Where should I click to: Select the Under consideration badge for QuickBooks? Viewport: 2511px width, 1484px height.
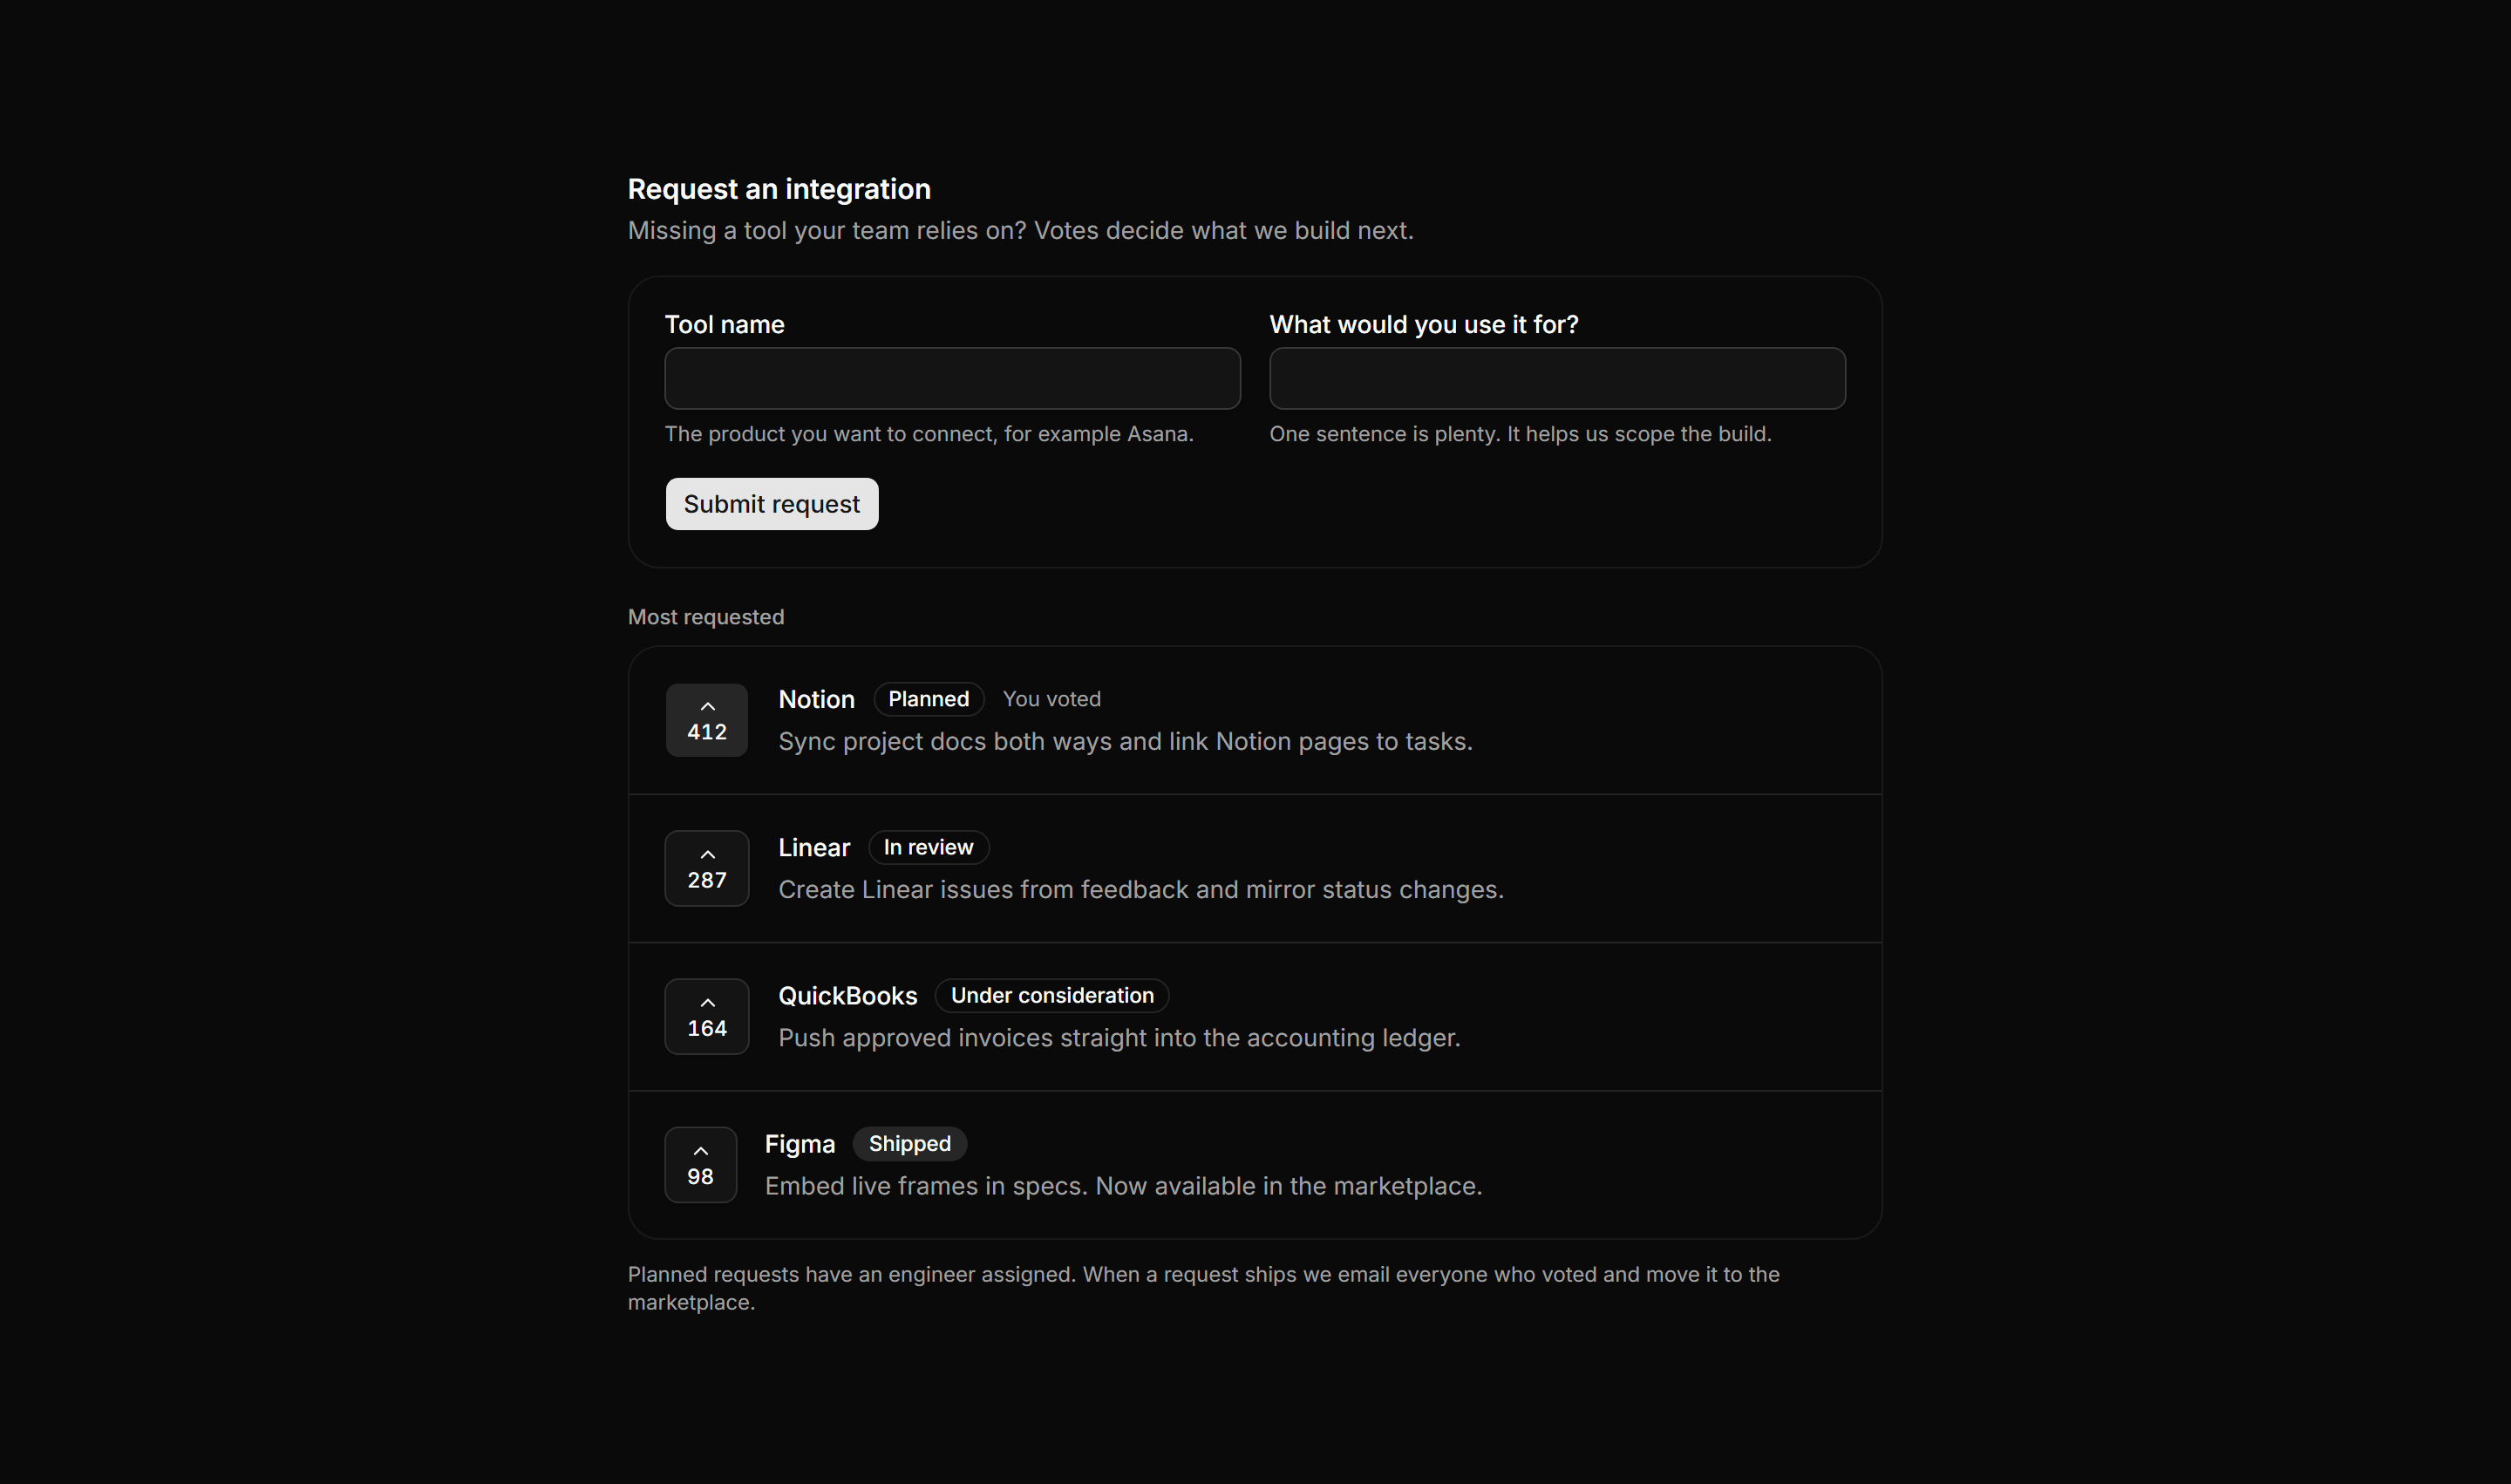click(1052, 995)
